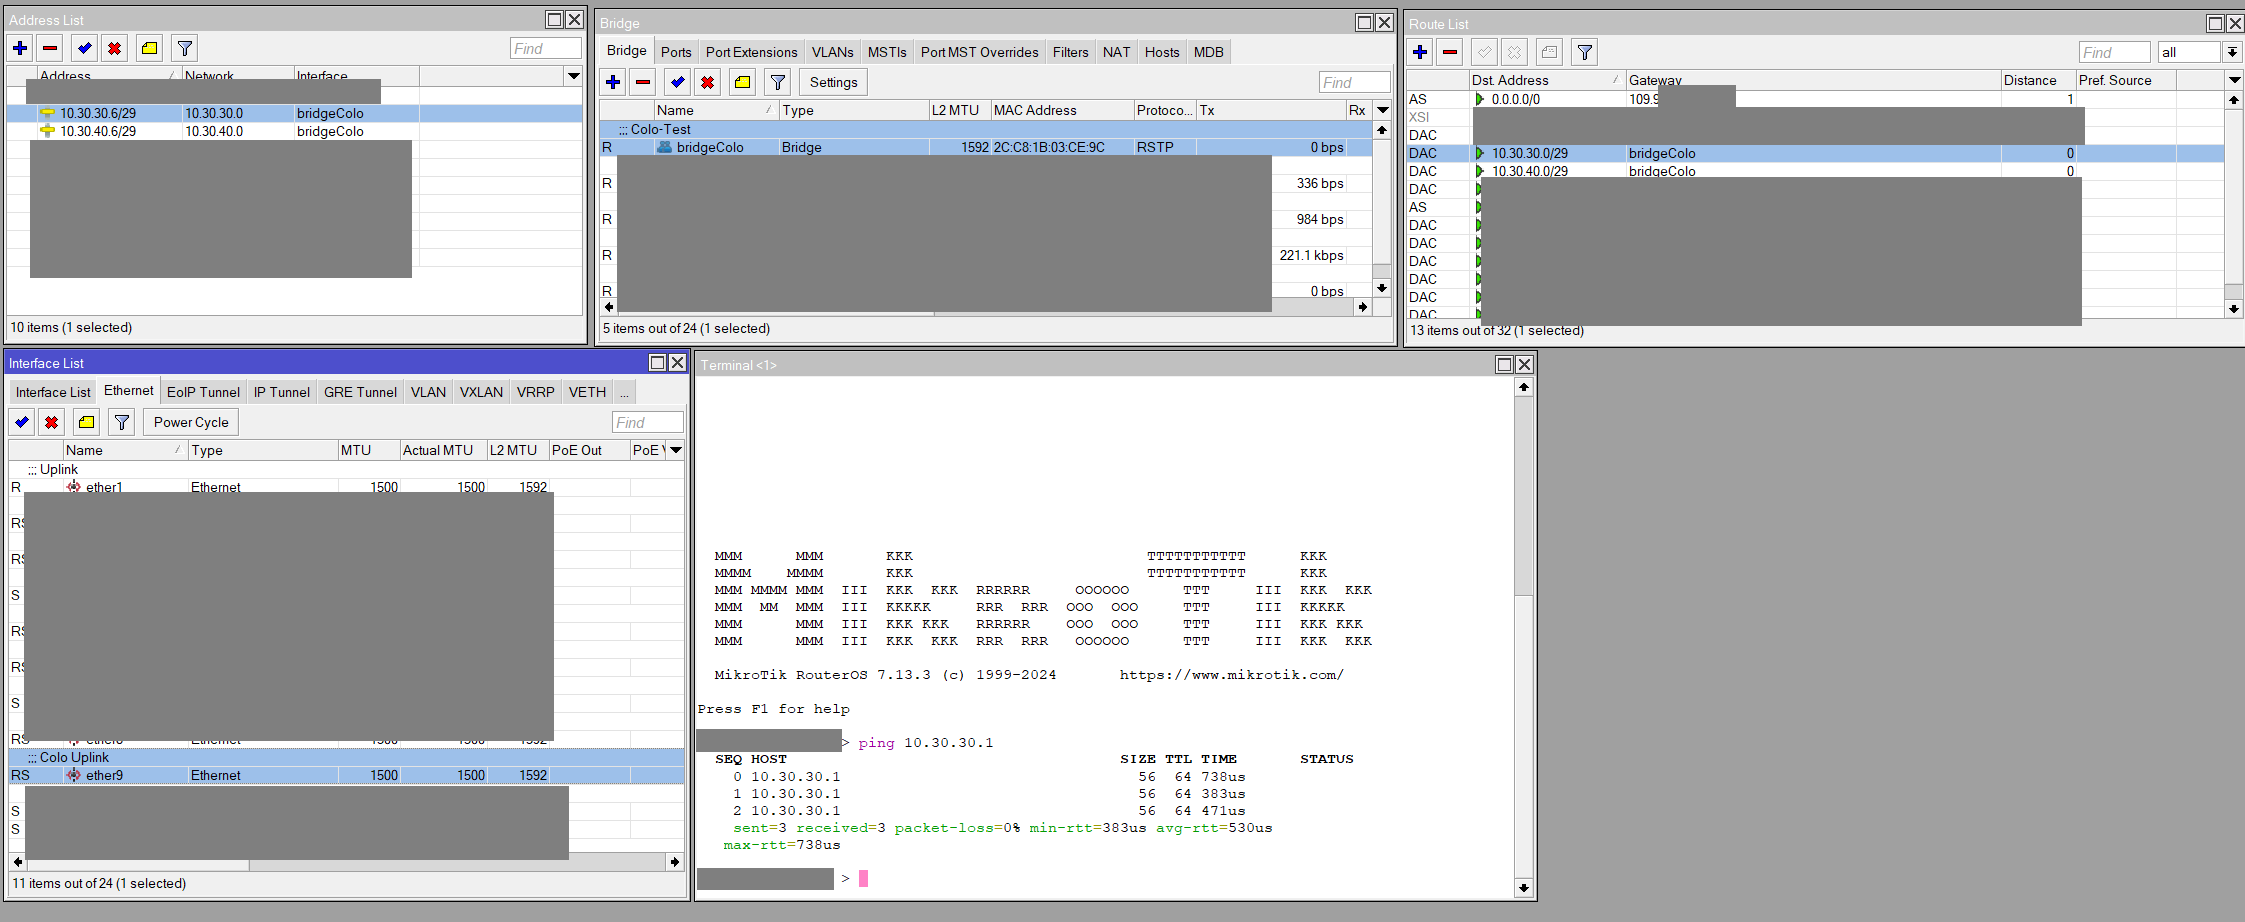
Task: Add a comment using Bridge yellow note icon
Action: coord(742,82)
